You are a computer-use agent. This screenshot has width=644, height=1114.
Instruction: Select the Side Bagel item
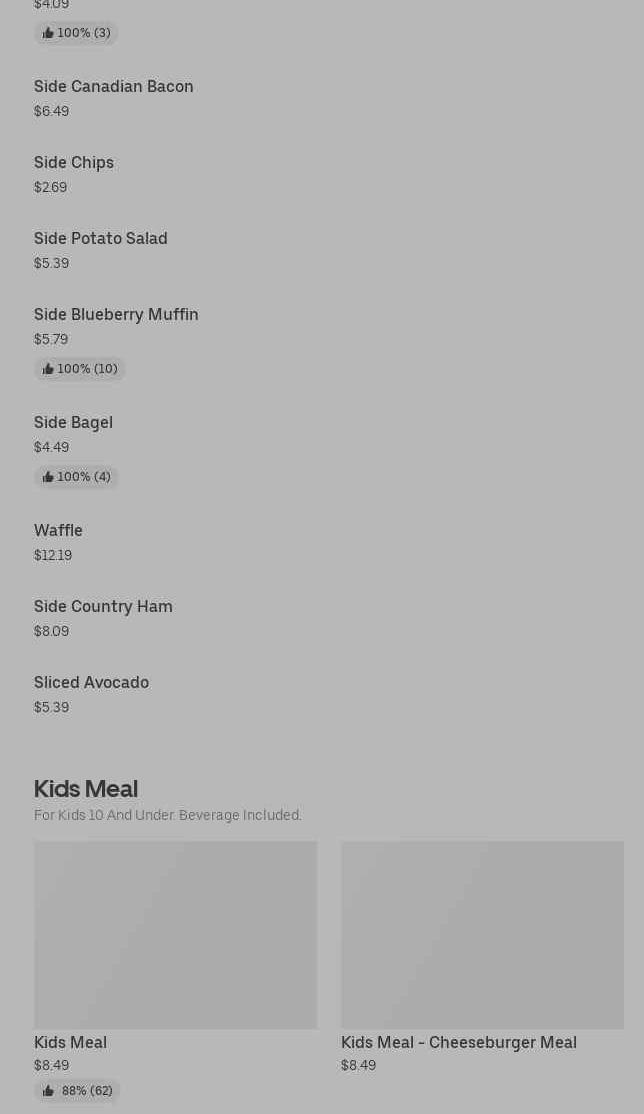point(73,422)
